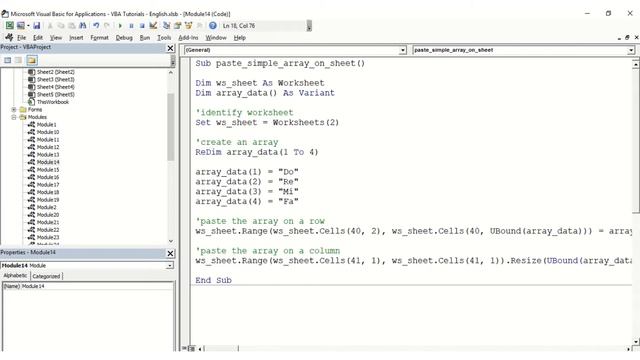Open the Insert object dropdown arrow in toolbar
This screenshot has height=360, width=640.
[x=28, y=25]
